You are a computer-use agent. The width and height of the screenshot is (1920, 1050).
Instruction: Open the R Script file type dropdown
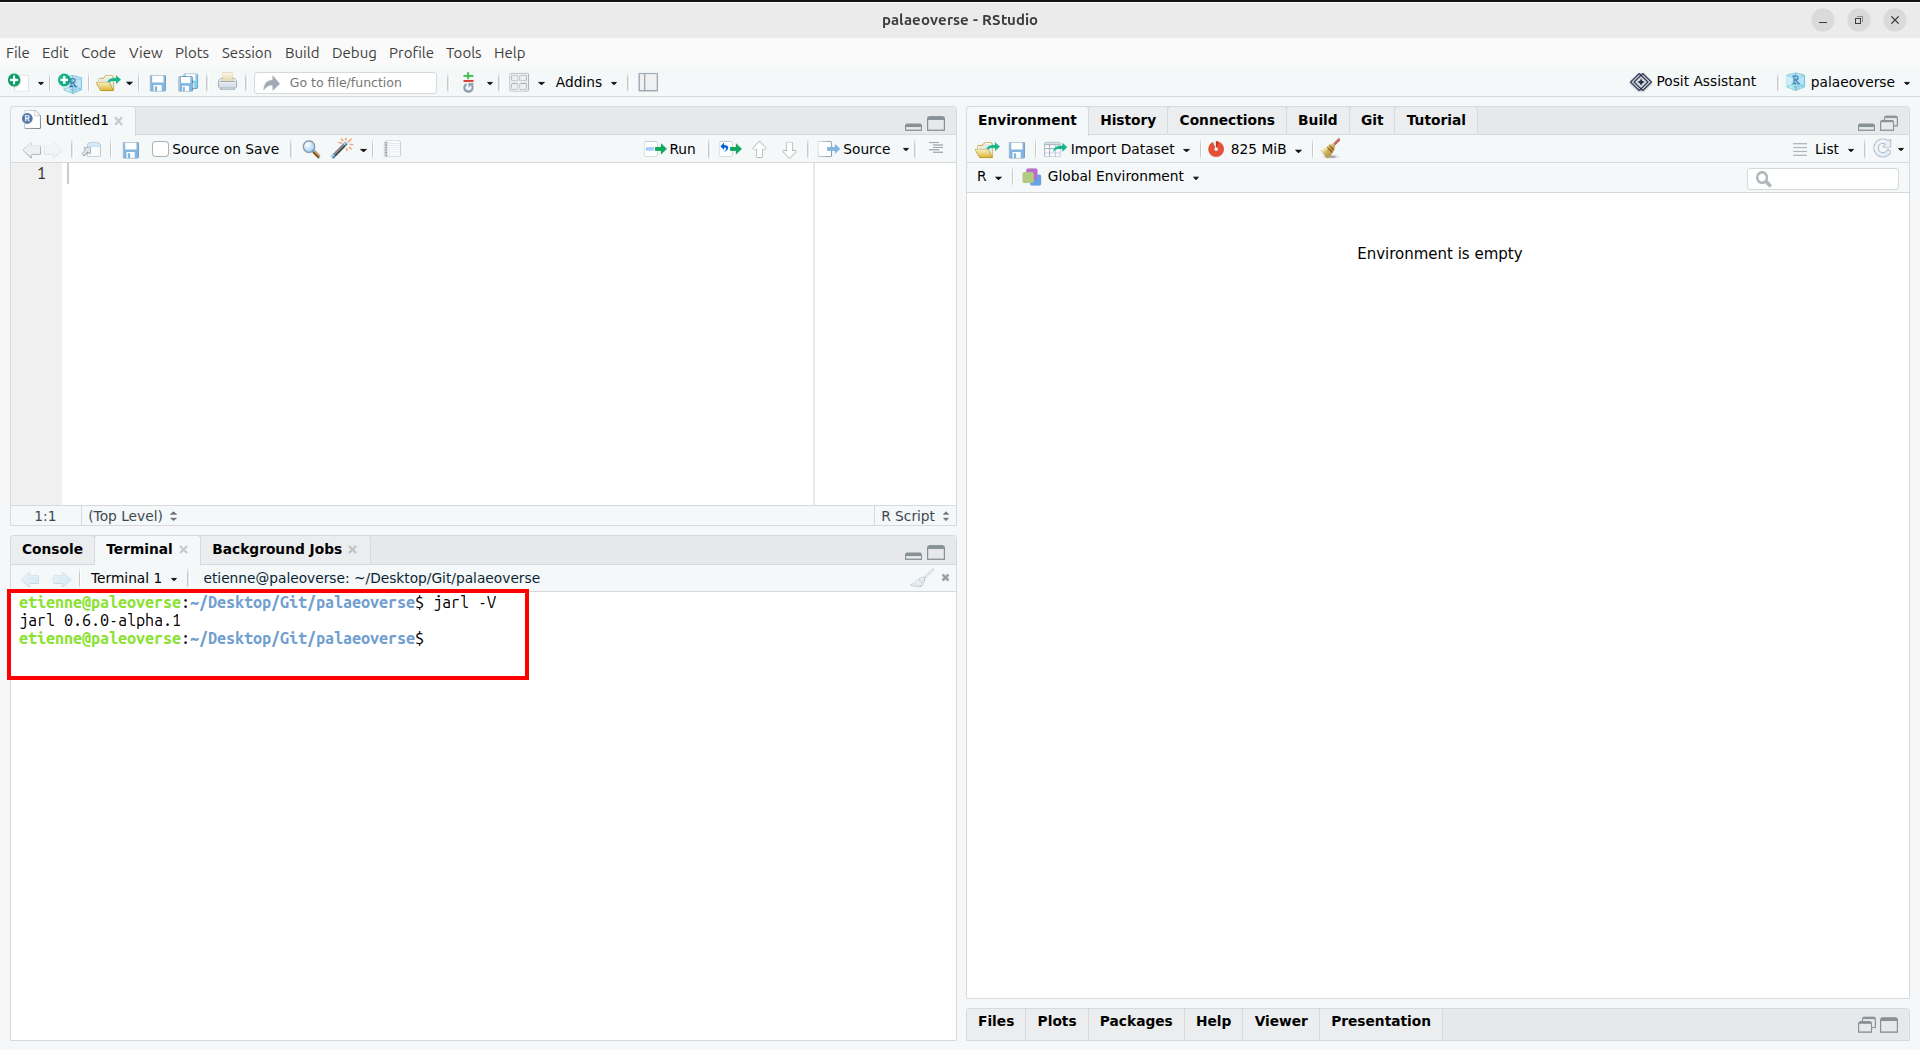(x=915, y=516)
